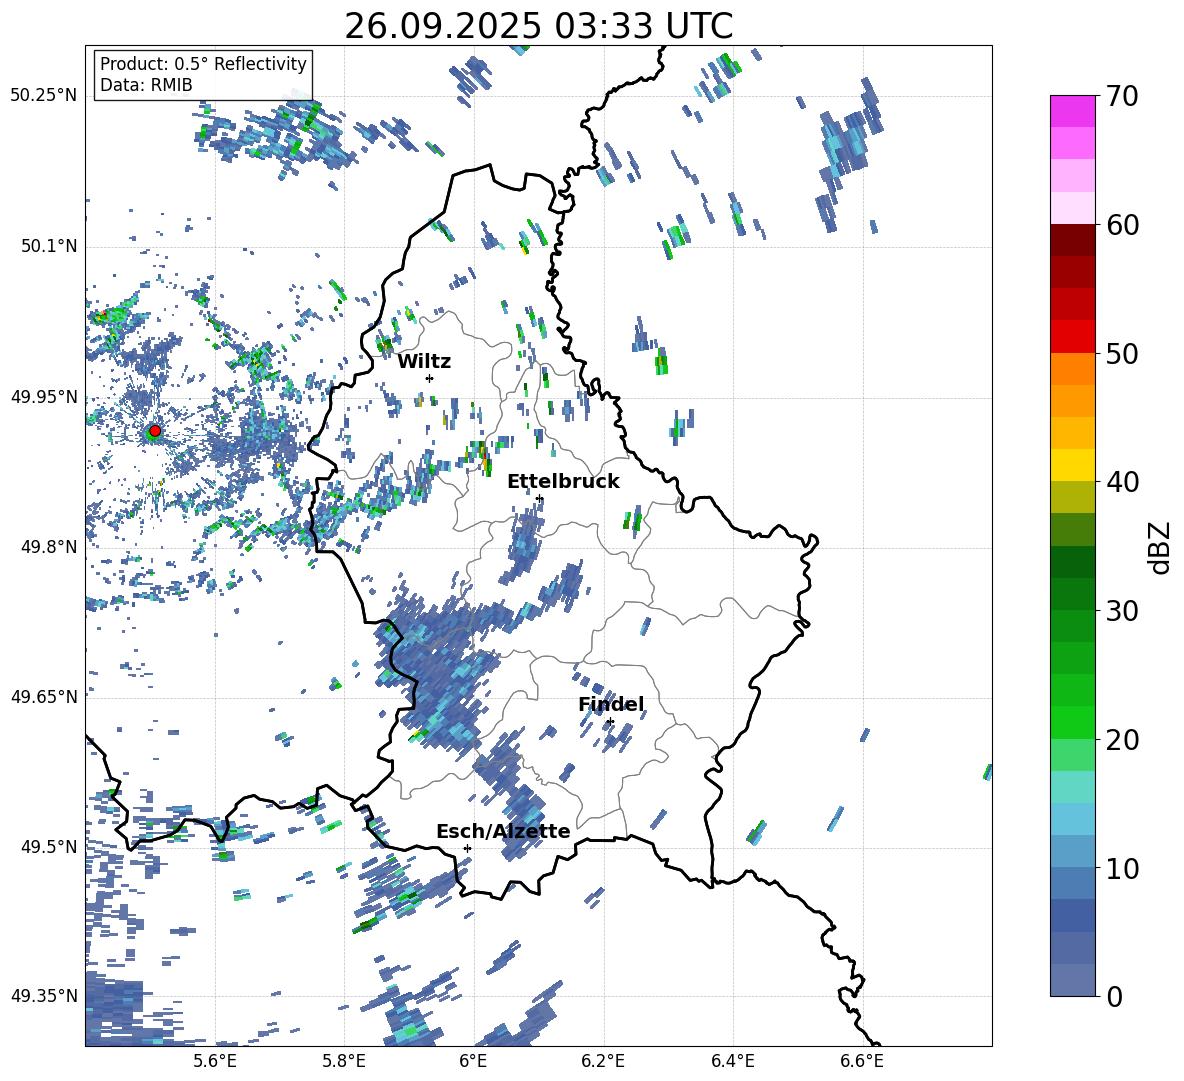Click the 10 value on the colorbar
The image size is (1184, 1081).
click(1122, 868)
